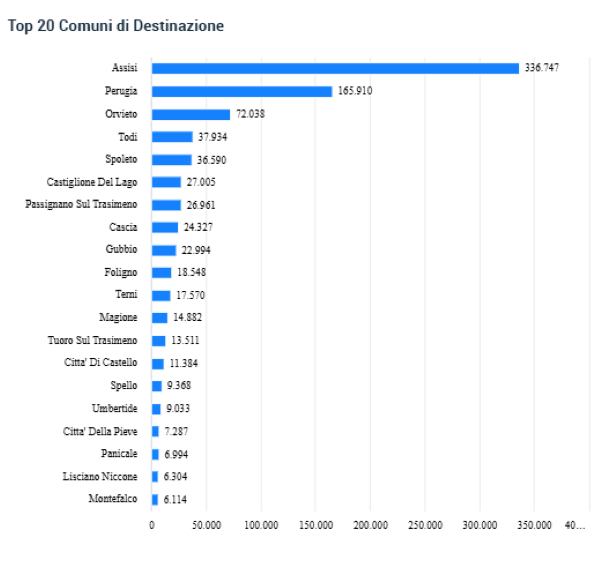This screenshot has width=600, height=573.
Task: Click the Passignano Sul Trasimeno axis label
Action: [81, 204]
